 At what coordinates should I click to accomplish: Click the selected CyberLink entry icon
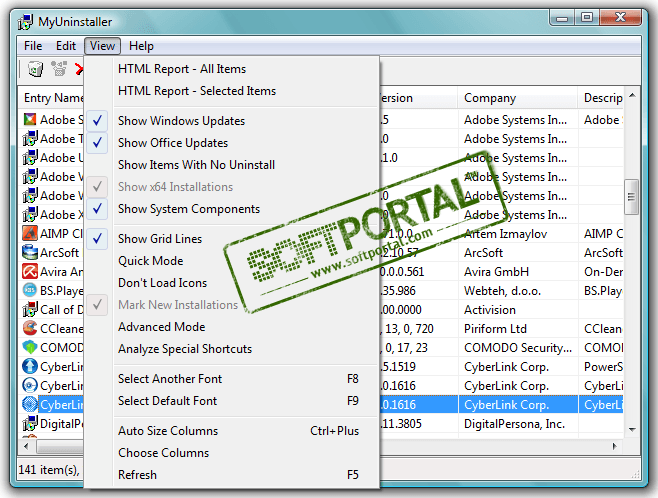tap(30, 404)
